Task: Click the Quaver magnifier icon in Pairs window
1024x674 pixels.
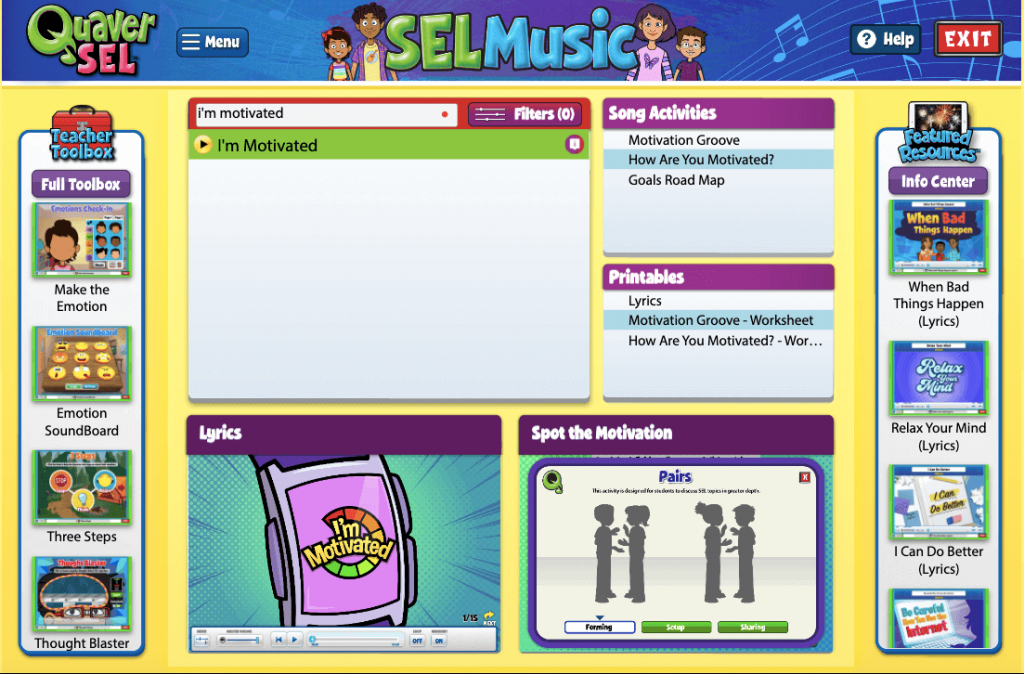Action: tap(552, 481)
